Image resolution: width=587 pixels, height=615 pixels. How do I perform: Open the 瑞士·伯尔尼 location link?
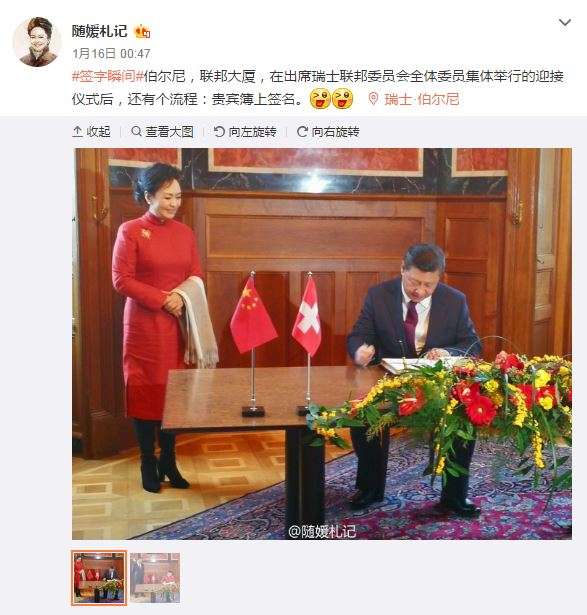422,99
